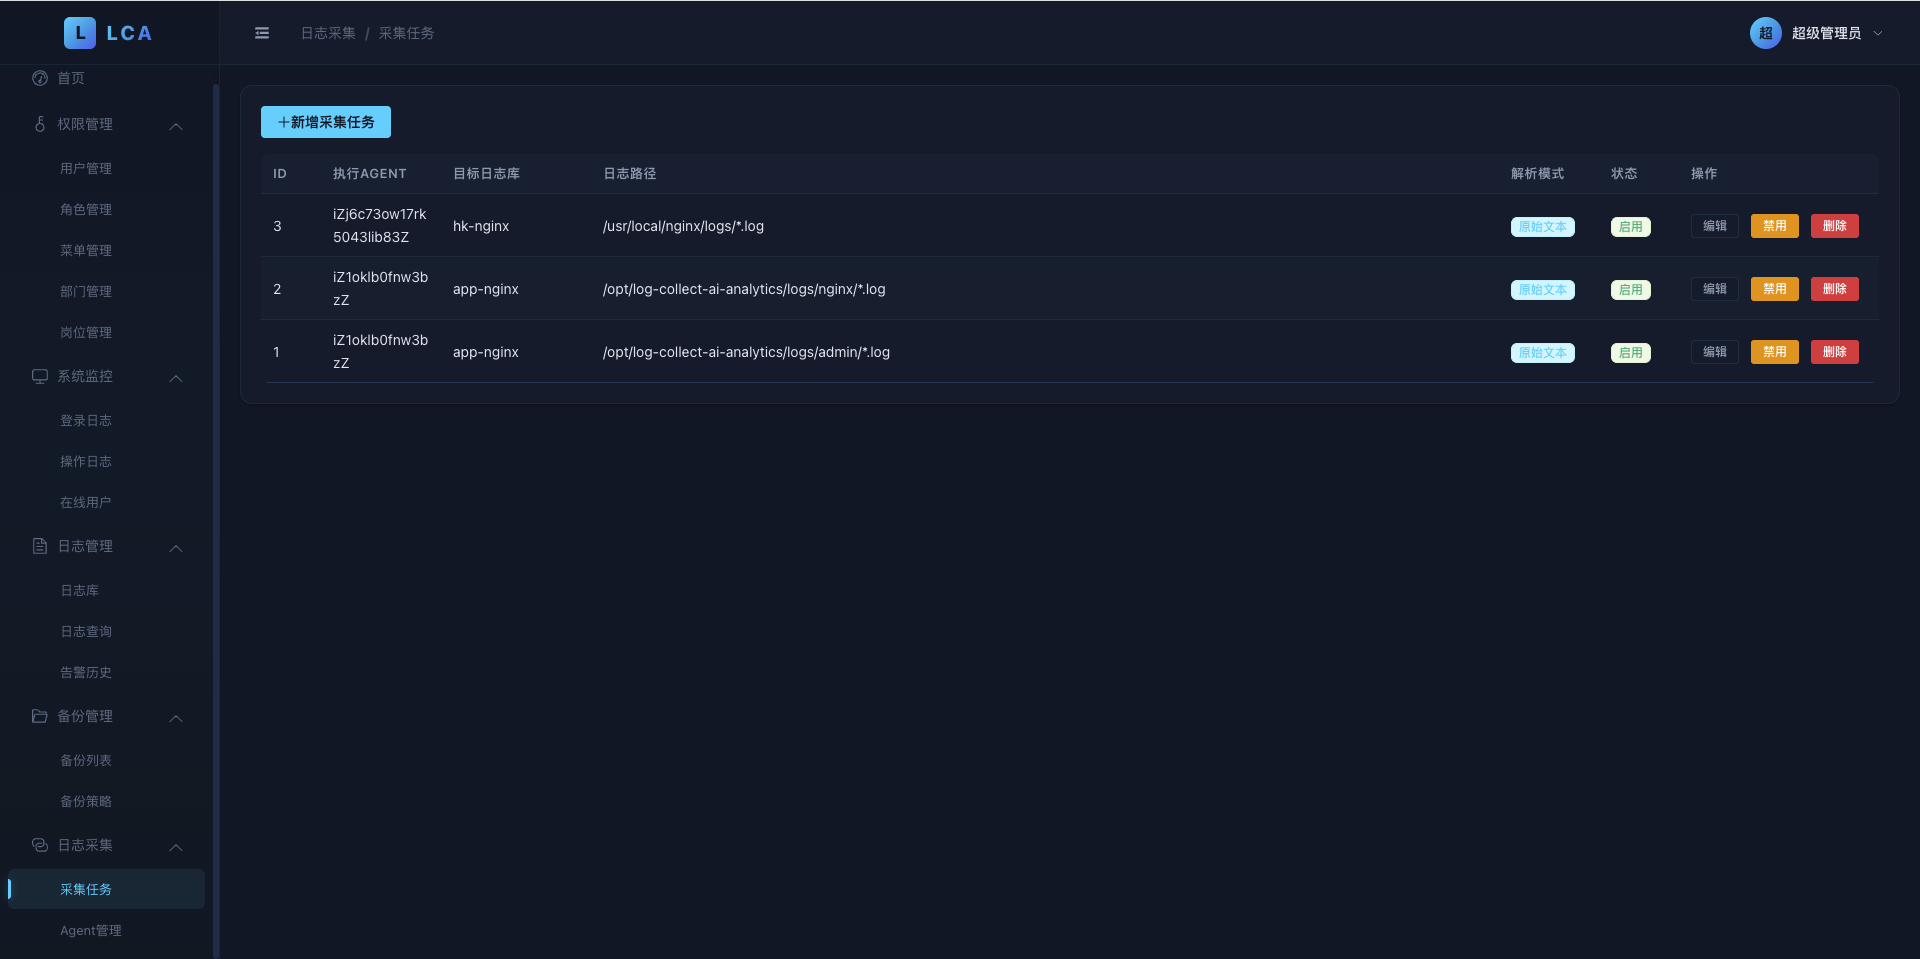Delete task with logs/admin/*.log path
This screenshot has height=959, width=1920.
pyautogui.click(x=1835, y=352)
